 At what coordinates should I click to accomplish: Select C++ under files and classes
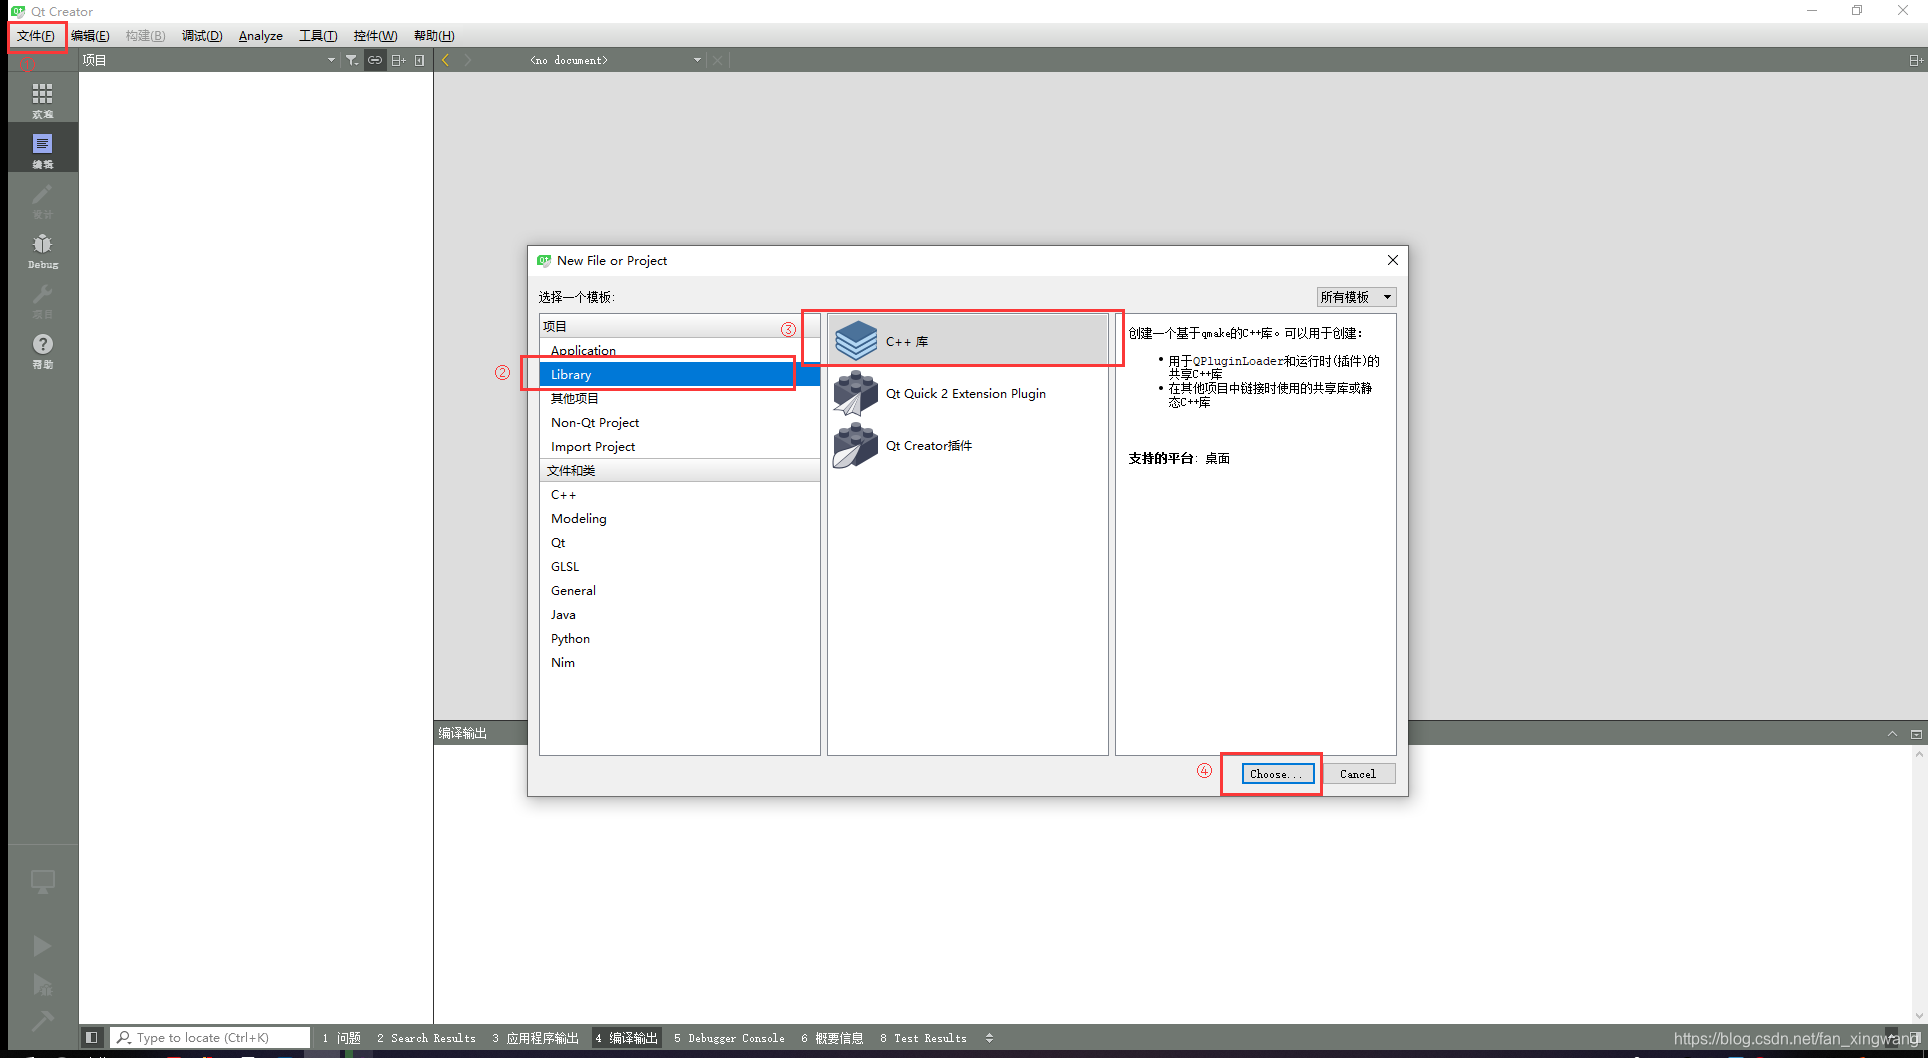680,494
